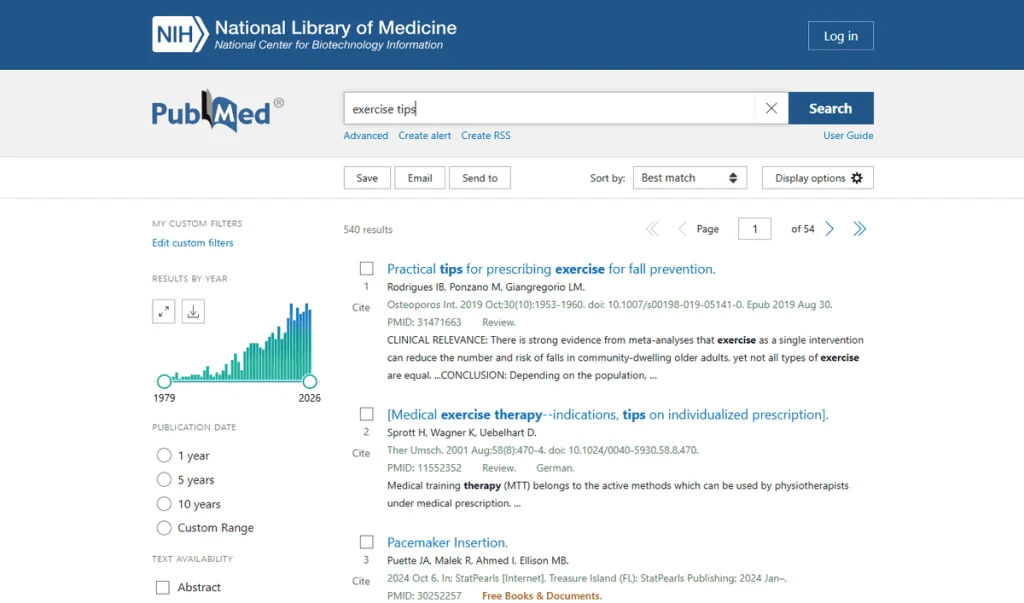This screenshot has width=1024, height=603.
Task: Click the Create alert link
Action: tap(424, 135)
